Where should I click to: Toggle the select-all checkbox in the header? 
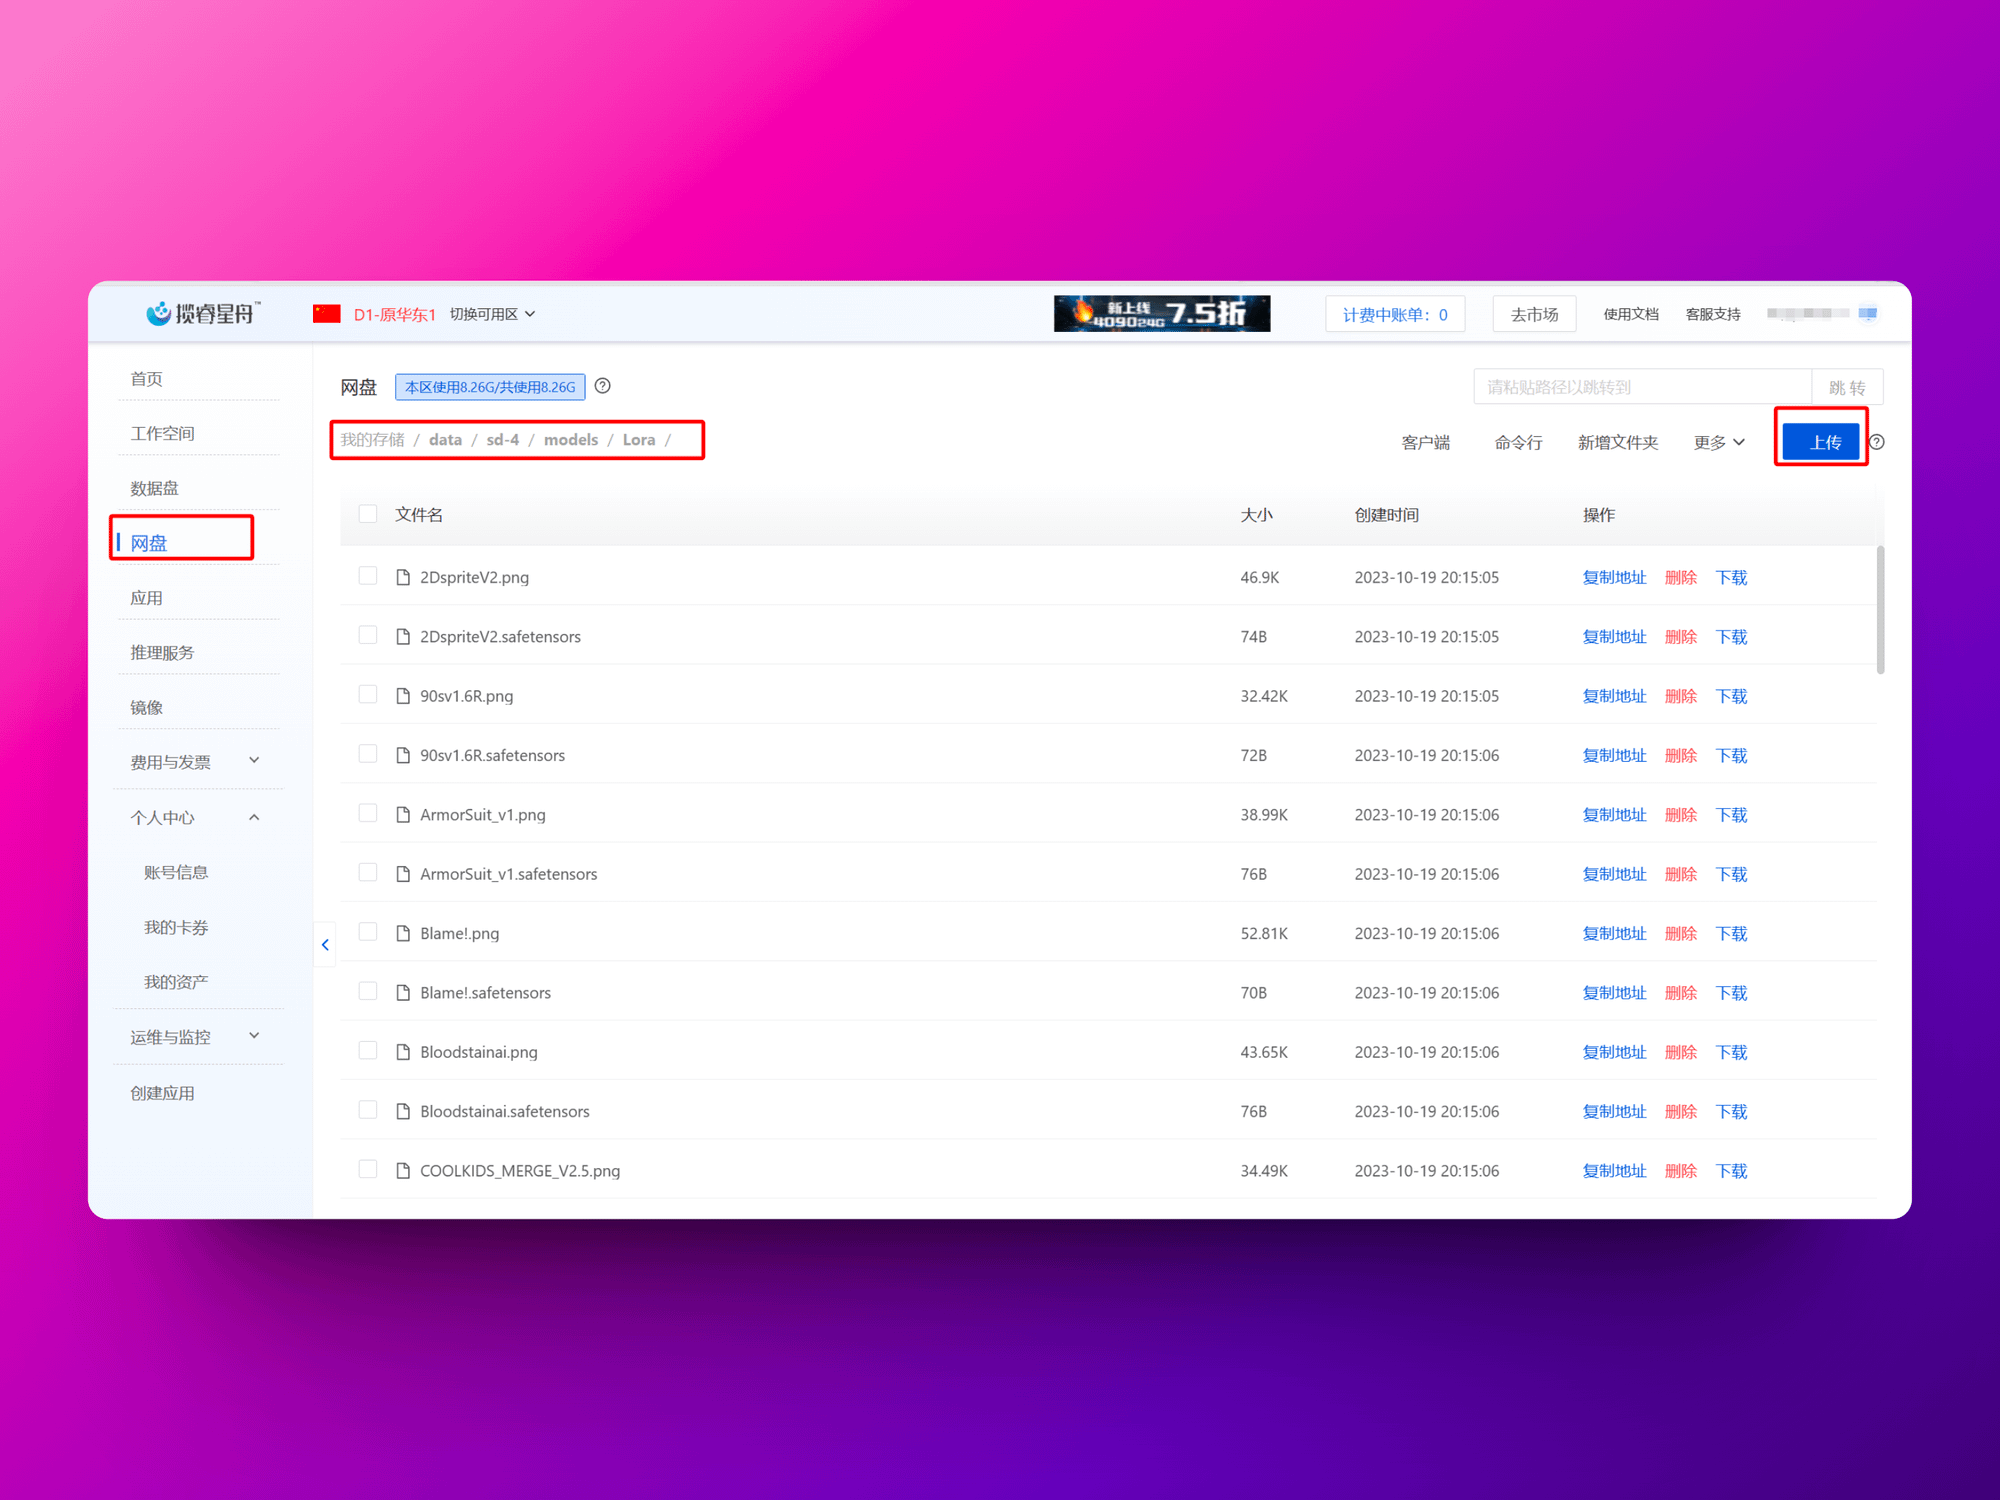point(368,514)
